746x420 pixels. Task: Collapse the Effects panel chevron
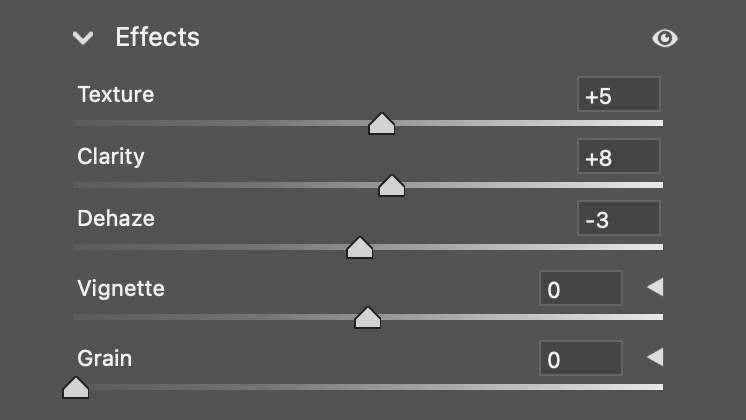(x=83, y=38)
